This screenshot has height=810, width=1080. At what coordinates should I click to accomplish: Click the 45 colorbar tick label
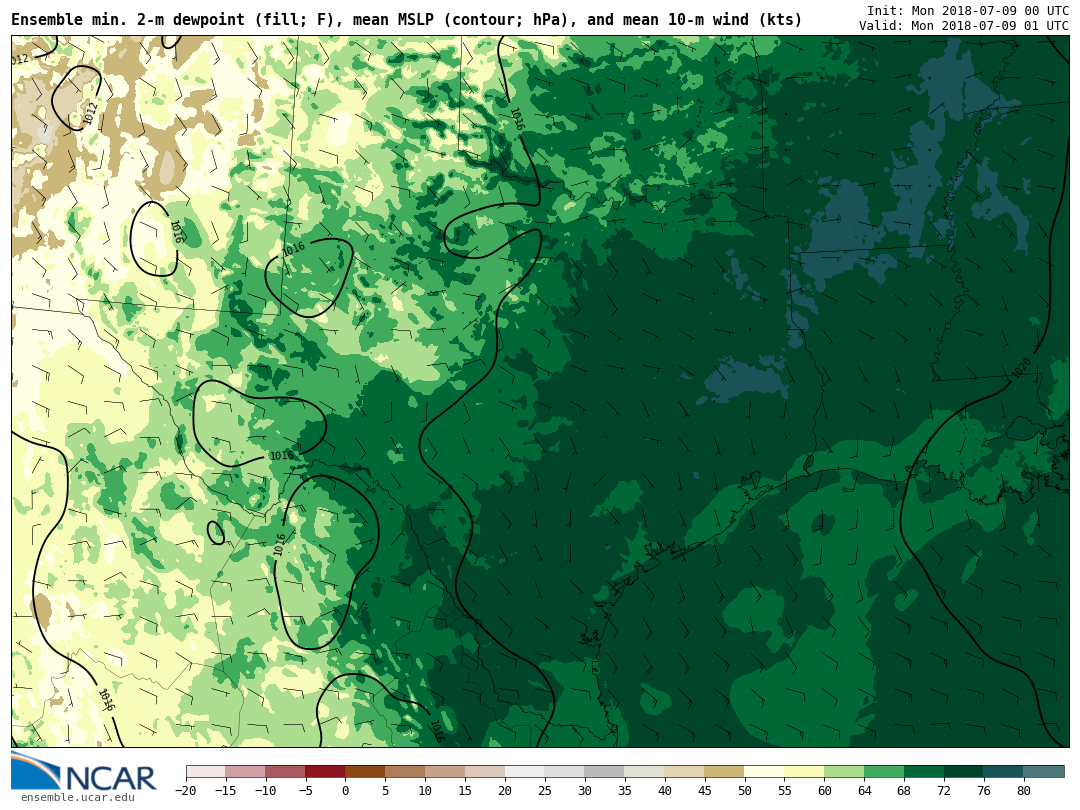click(x=705, y=790)
